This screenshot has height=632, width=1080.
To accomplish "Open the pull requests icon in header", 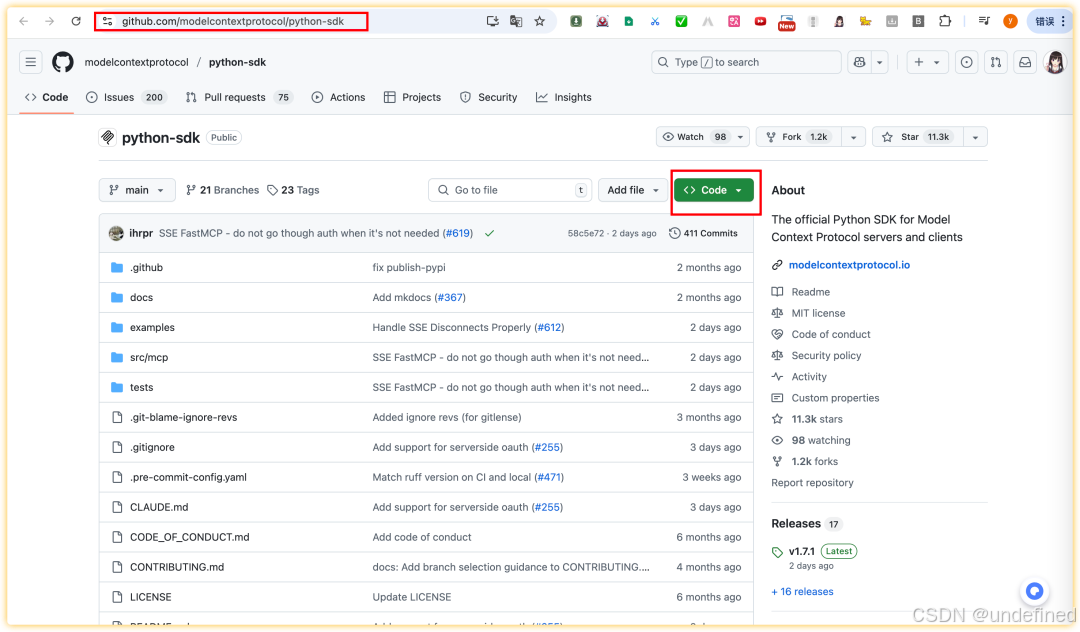I will point(996,62).
